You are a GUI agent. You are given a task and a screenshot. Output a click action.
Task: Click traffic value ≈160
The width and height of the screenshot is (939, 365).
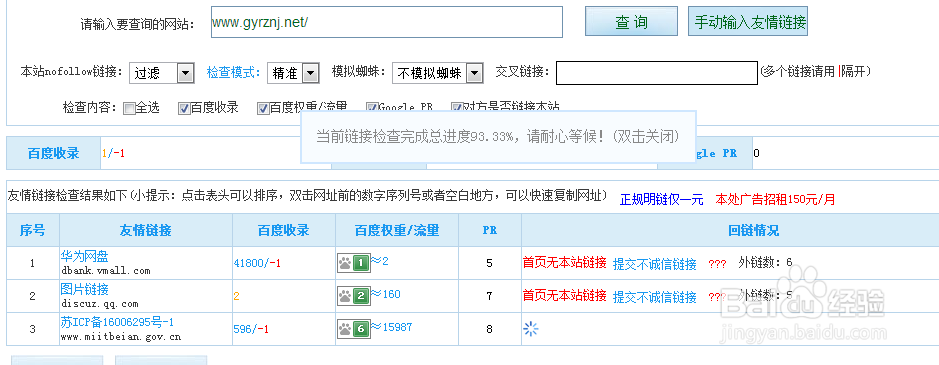385,294
